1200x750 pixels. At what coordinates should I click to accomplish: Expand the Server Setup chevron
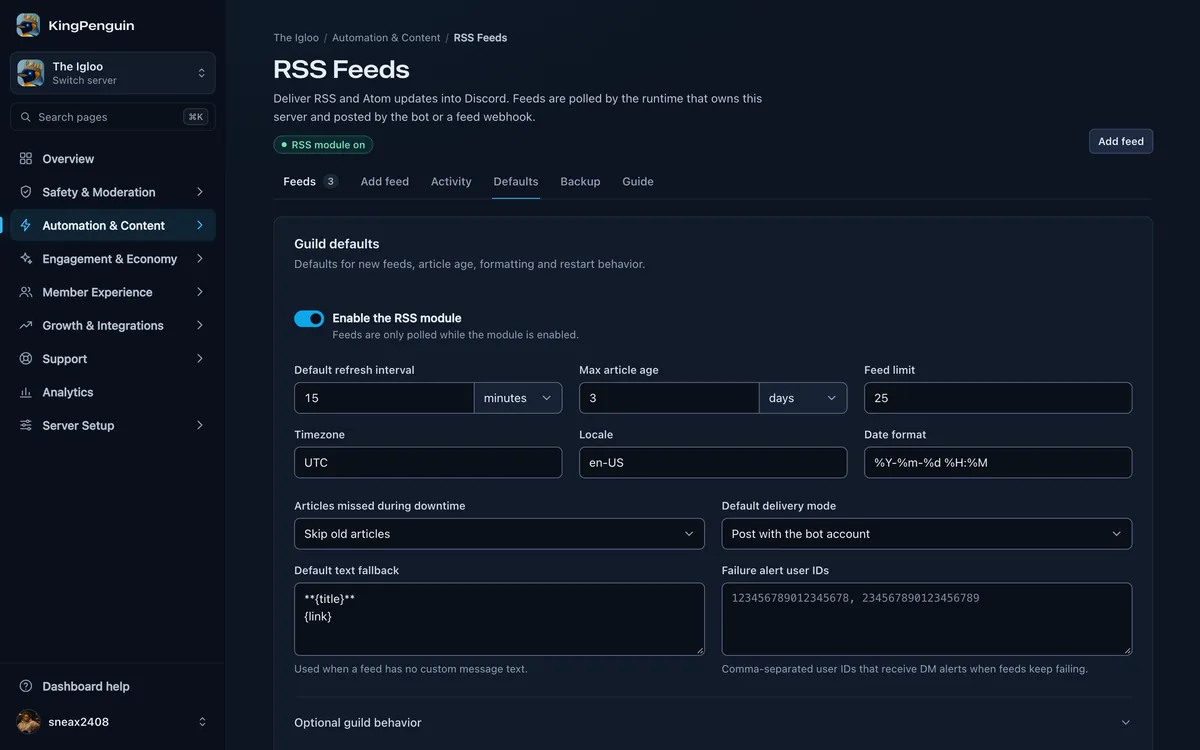click(x=200, y=425)
